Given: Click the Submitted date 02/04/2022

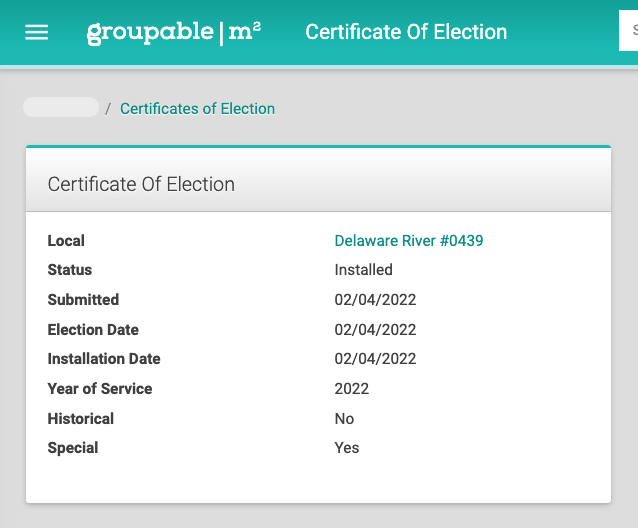Looking at the screenshot, I should coord(375,300).
